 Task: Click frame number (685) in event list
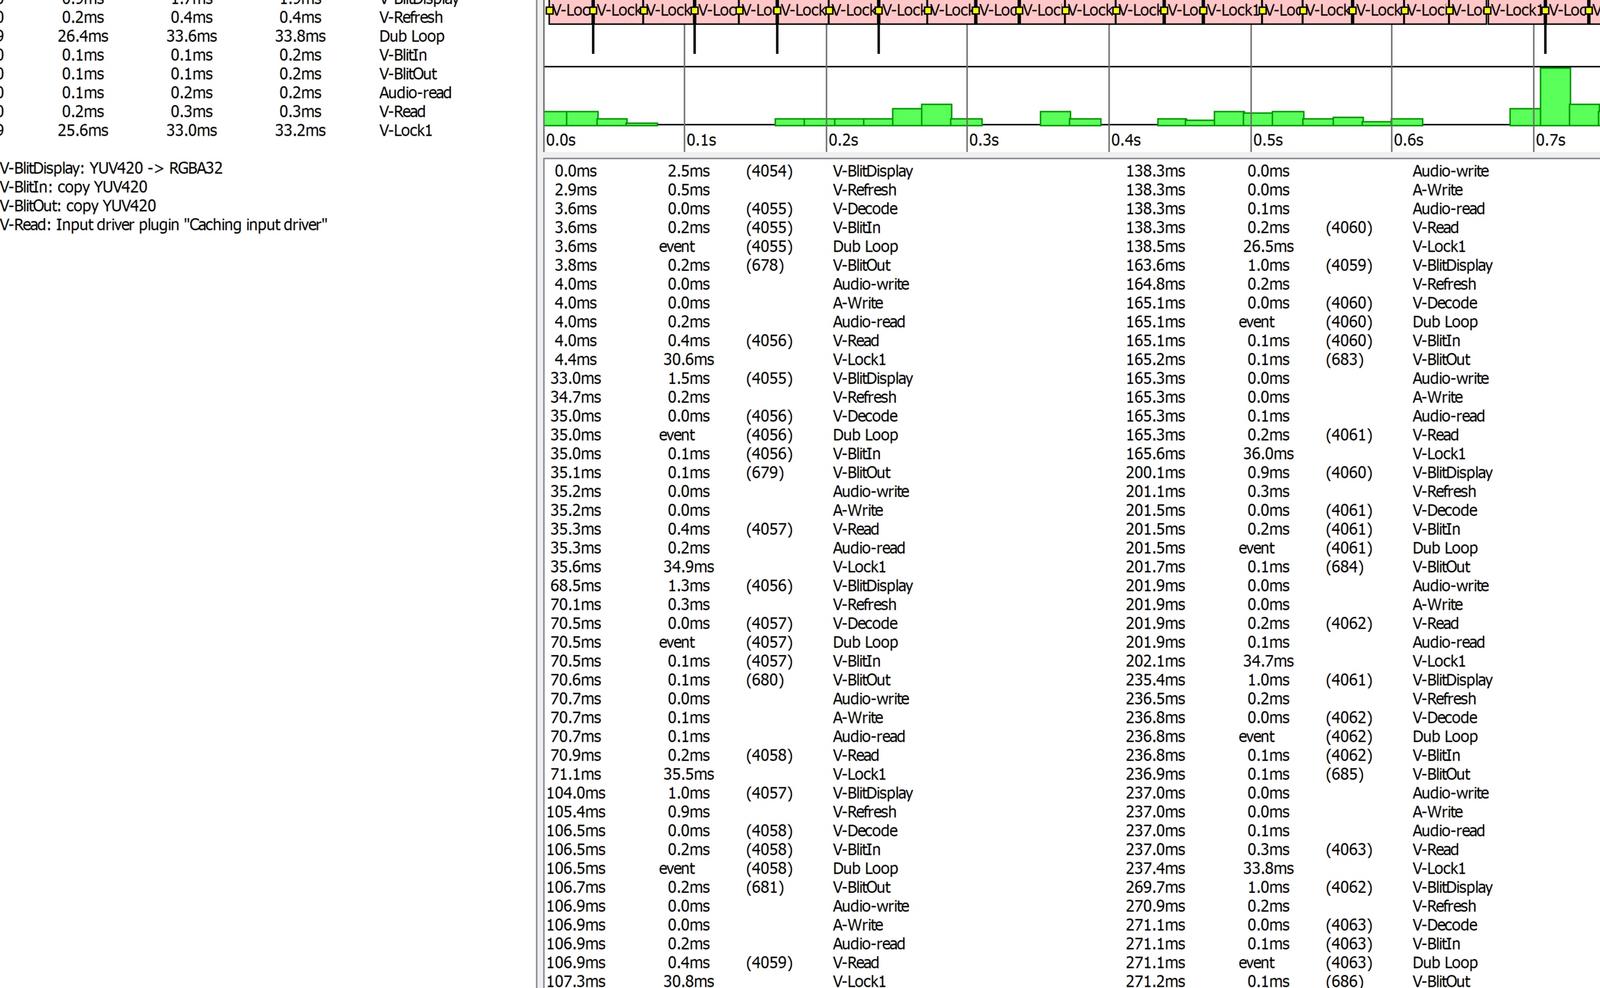pos(1344,774)
